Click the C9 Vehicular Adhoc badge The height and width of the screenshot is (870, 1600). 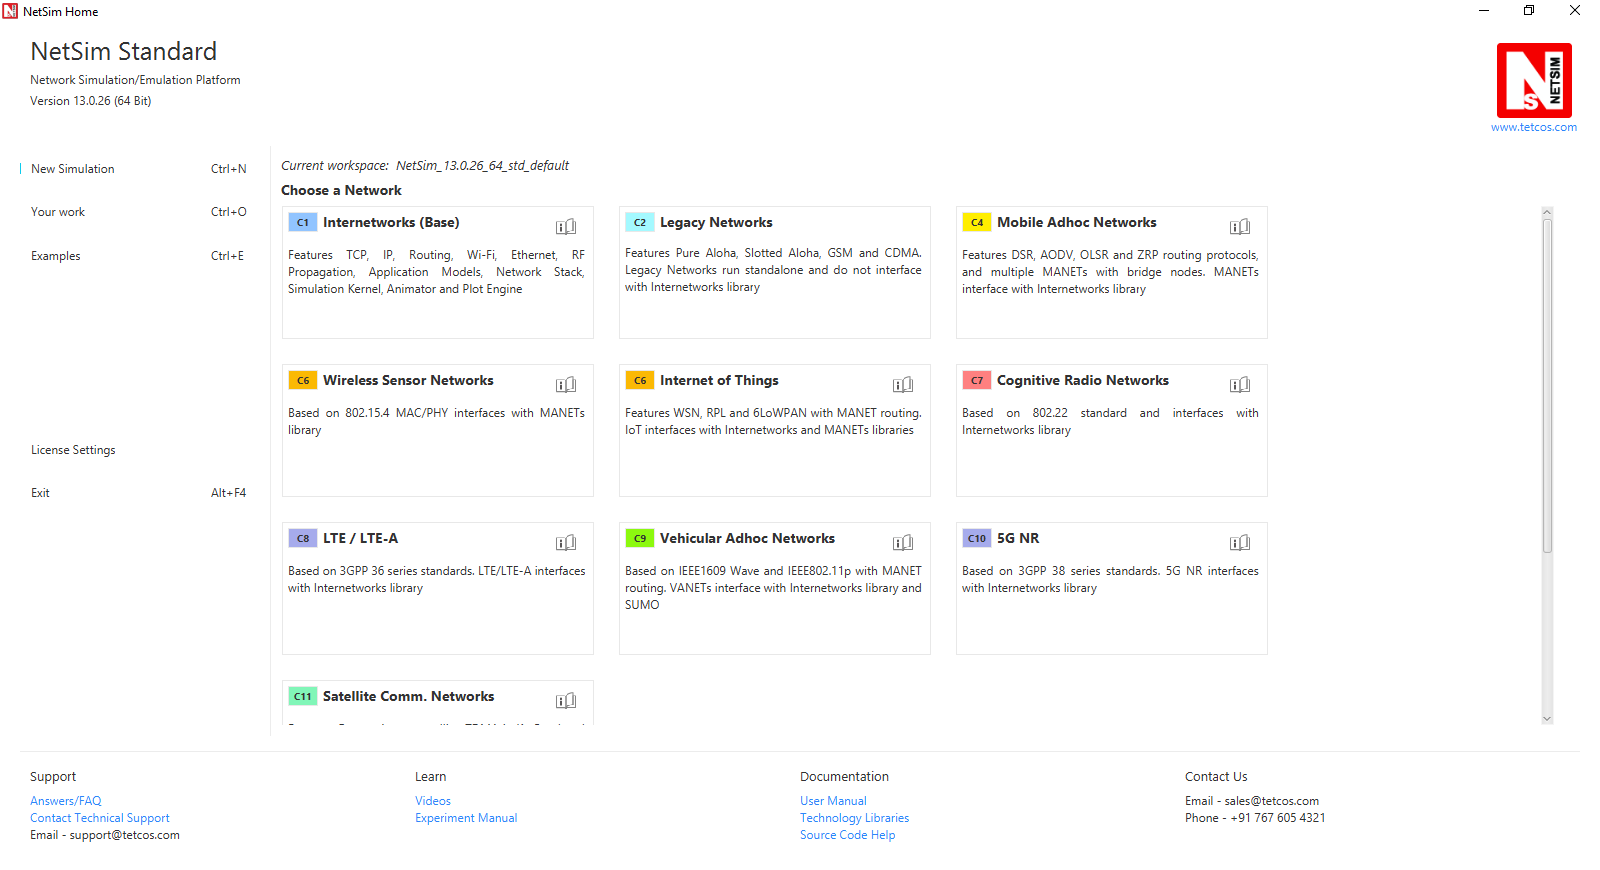coord(640,538)
